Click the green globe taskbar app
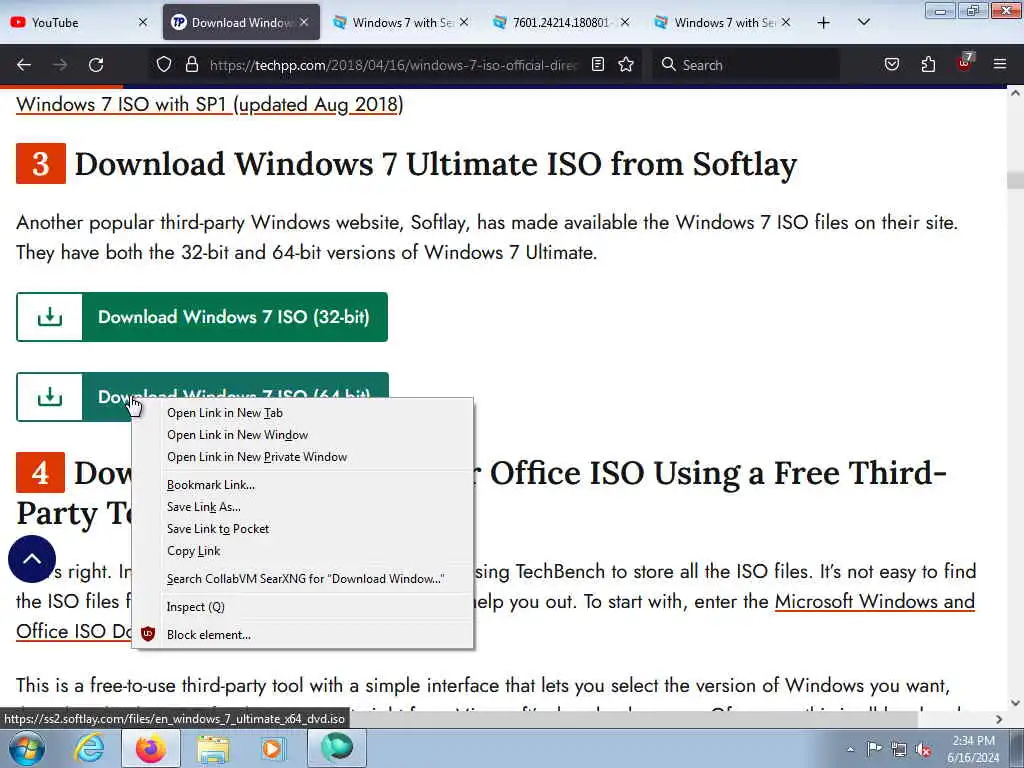1024x768 pixels. (x=337, y=748)
